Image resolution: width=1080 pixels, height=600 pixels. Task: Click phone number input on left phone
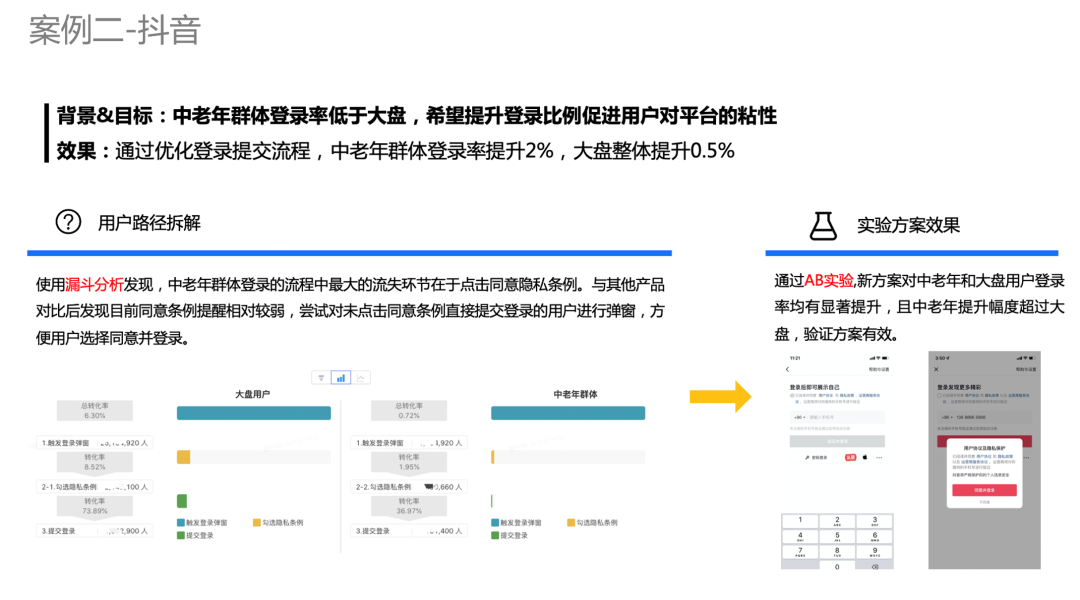coord(847,417)
